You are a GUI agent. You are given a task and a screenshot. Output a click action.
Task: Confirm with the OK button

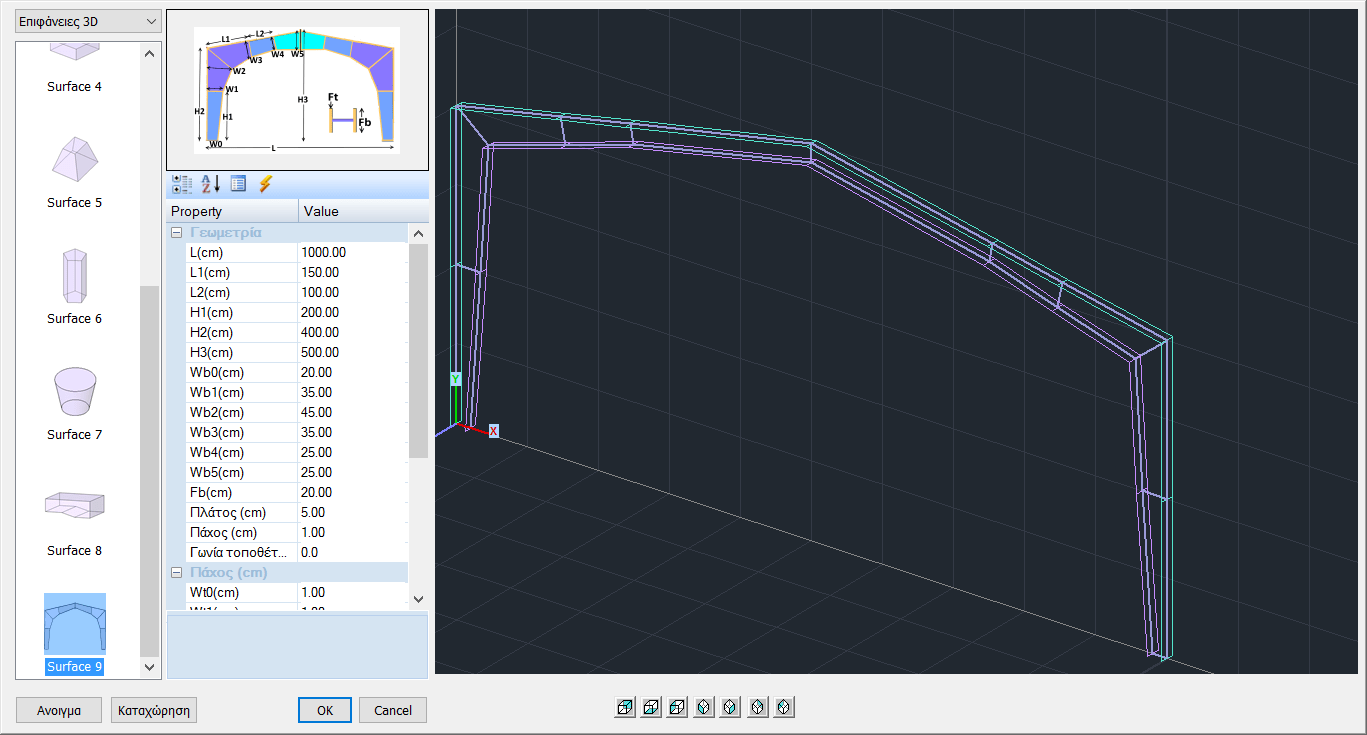point(325,710)
